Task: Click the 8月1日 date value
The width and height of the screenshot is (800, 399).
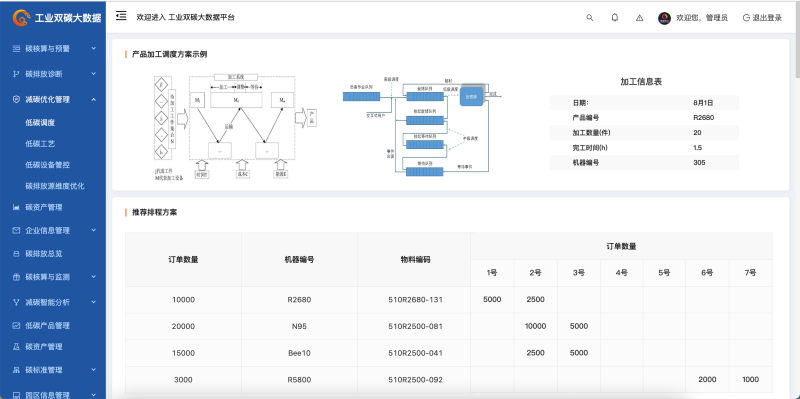Action: click(703, 103)
